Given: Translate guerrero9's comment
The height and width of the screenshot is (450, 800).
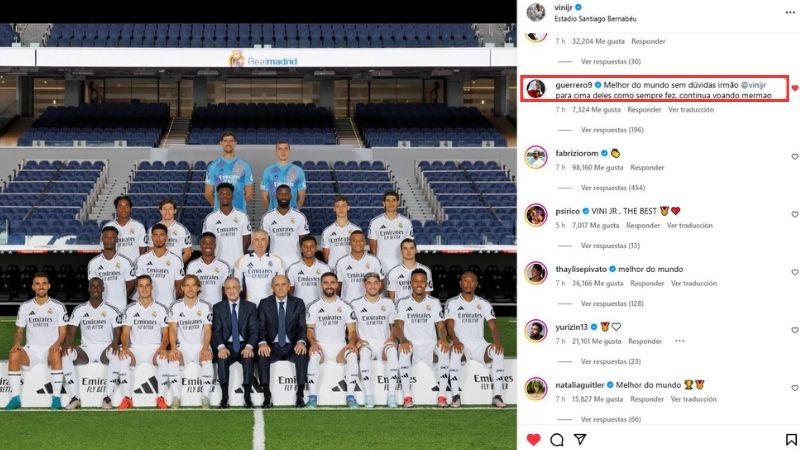Looking at the screenshot, I should (x=691, y=110).
